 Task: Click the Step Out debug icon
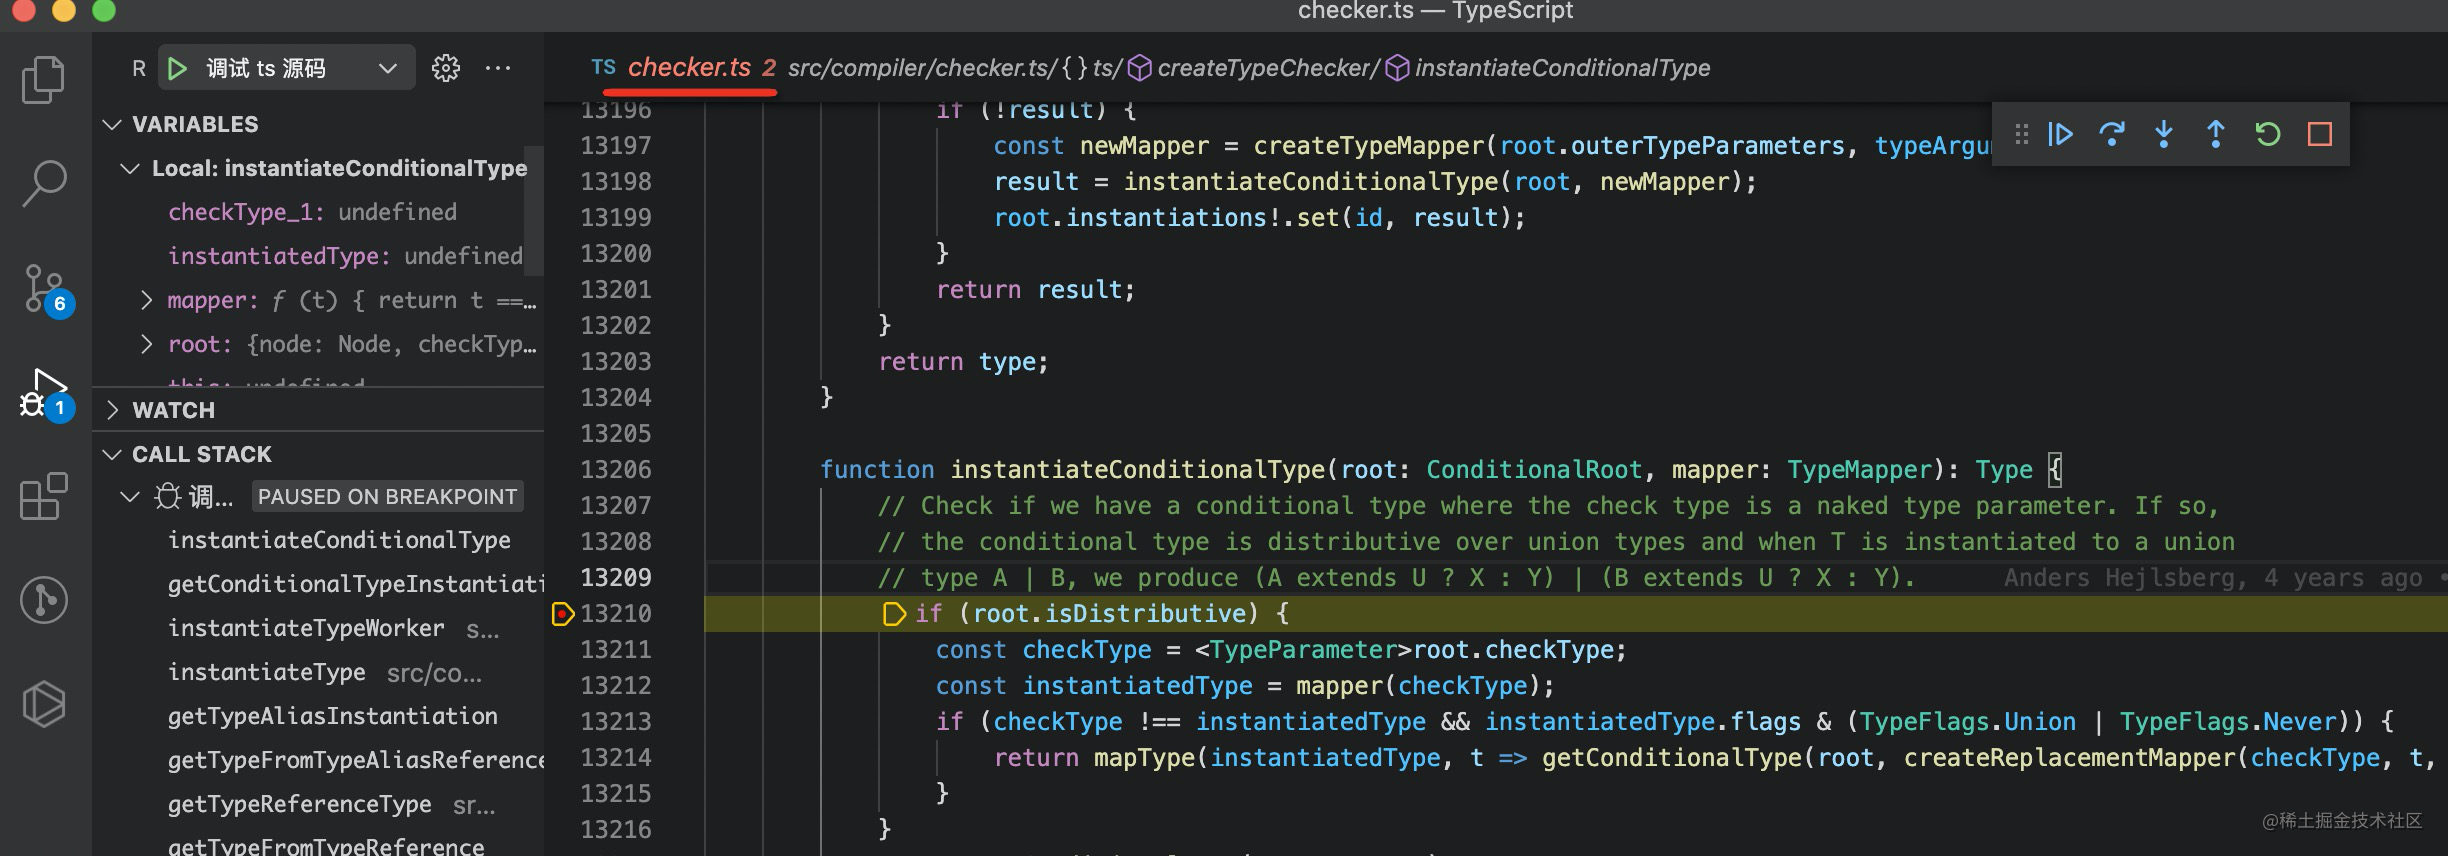[2216, 134]
